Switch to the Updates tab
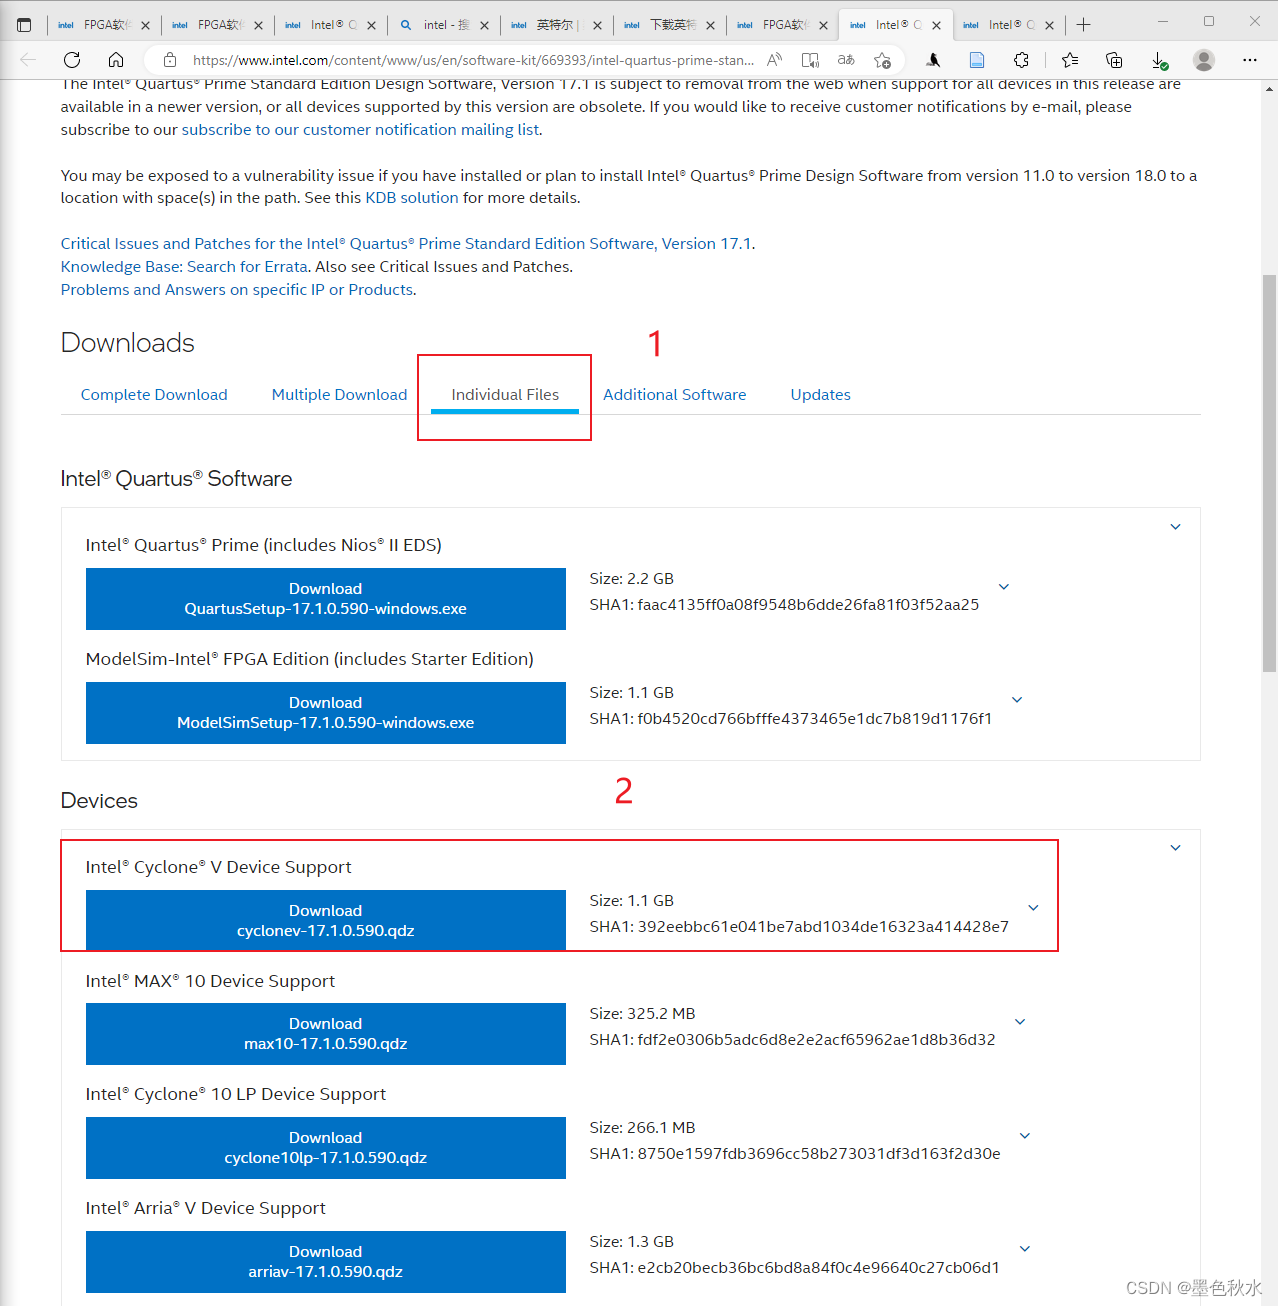This screenshot has height=1306, width=1278. pos(820,394)
